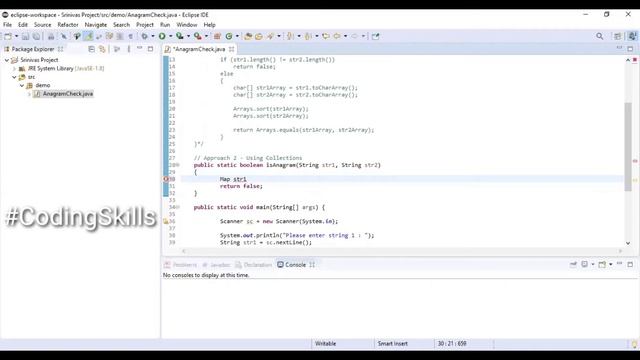Collapse the Srinivas Project tree node
This screenshot has width=640, height=360.
7,60
